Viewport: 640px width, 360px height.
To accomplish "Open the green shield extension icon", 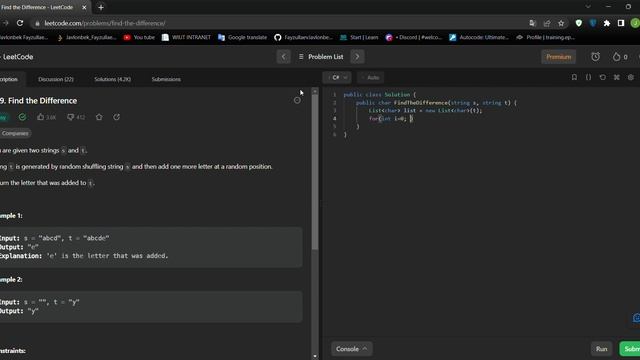I will click(578, 23).
